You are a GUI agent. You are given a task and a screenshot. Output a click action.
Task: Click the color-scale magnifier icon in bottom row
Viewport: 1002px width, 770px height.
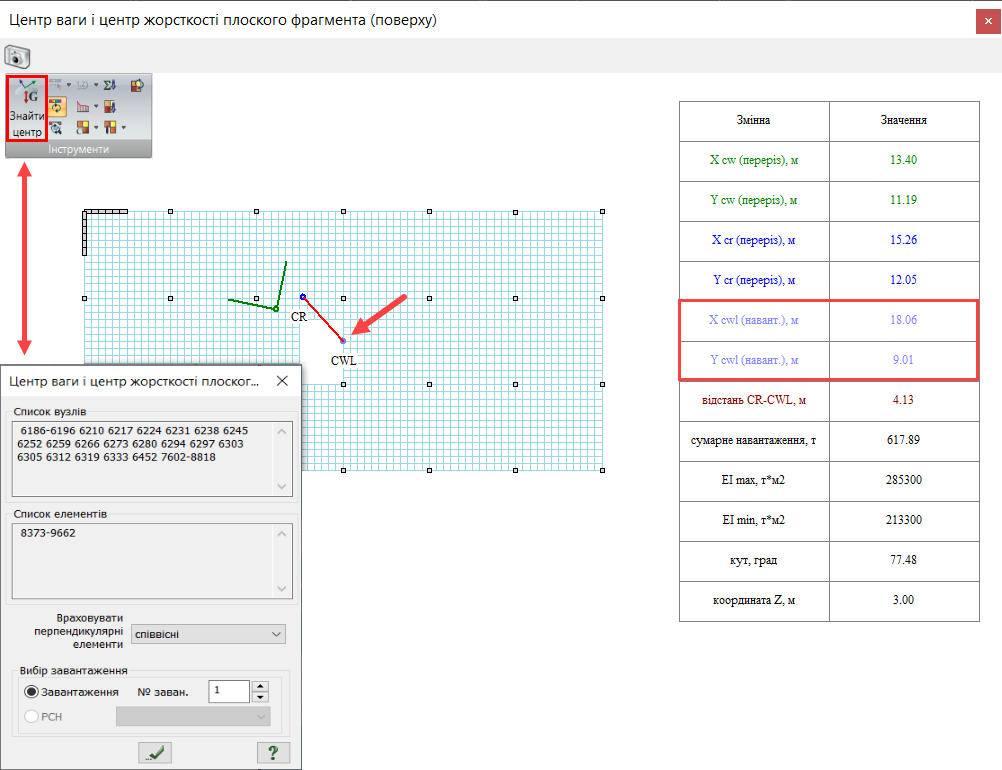(57, 128)
